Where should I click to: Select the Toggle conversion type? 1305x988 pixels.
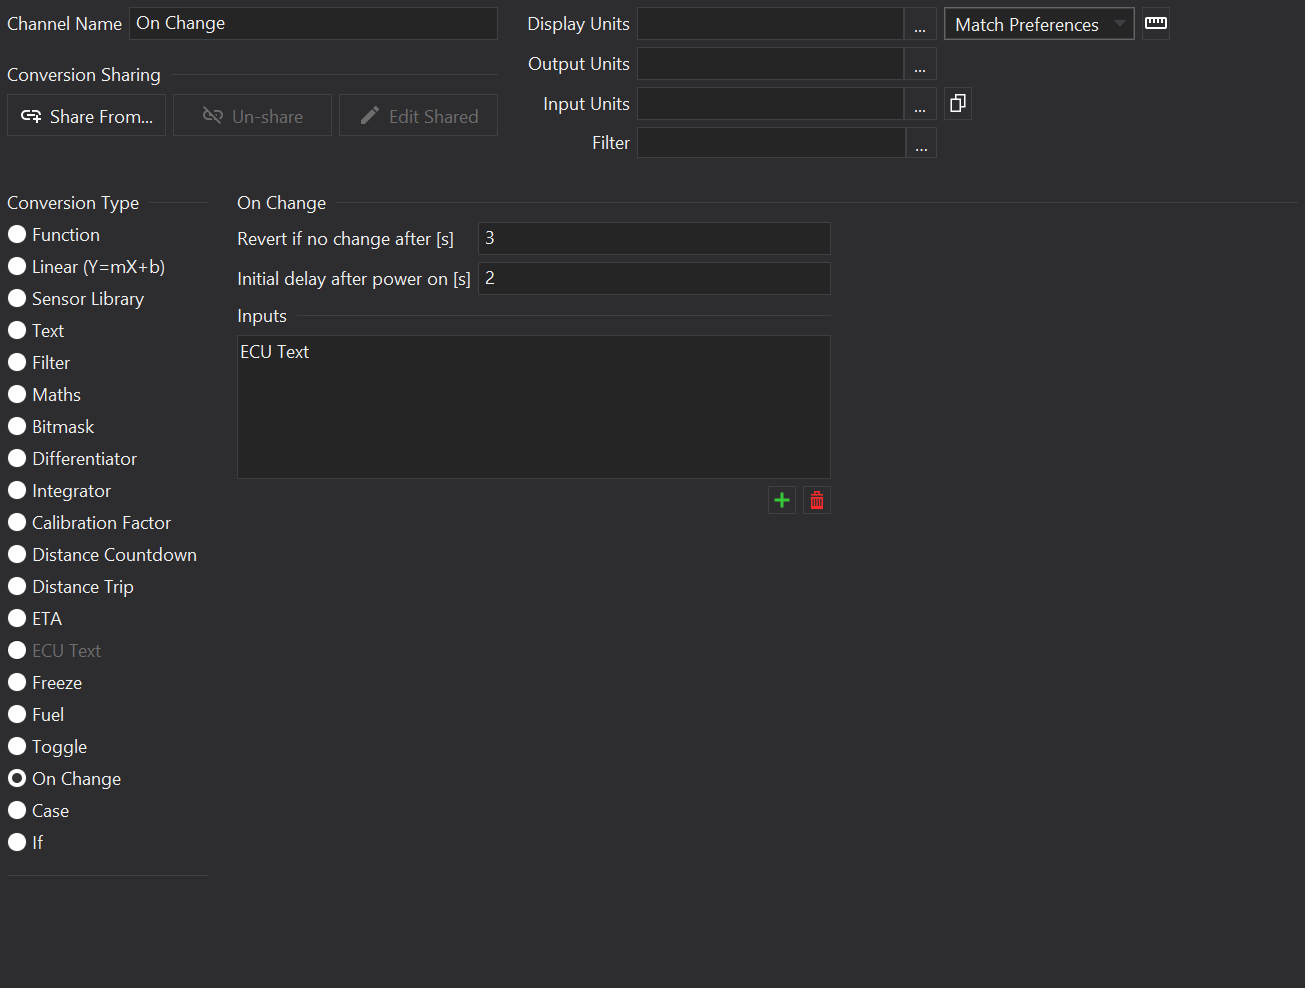click(x=17, y=747)
